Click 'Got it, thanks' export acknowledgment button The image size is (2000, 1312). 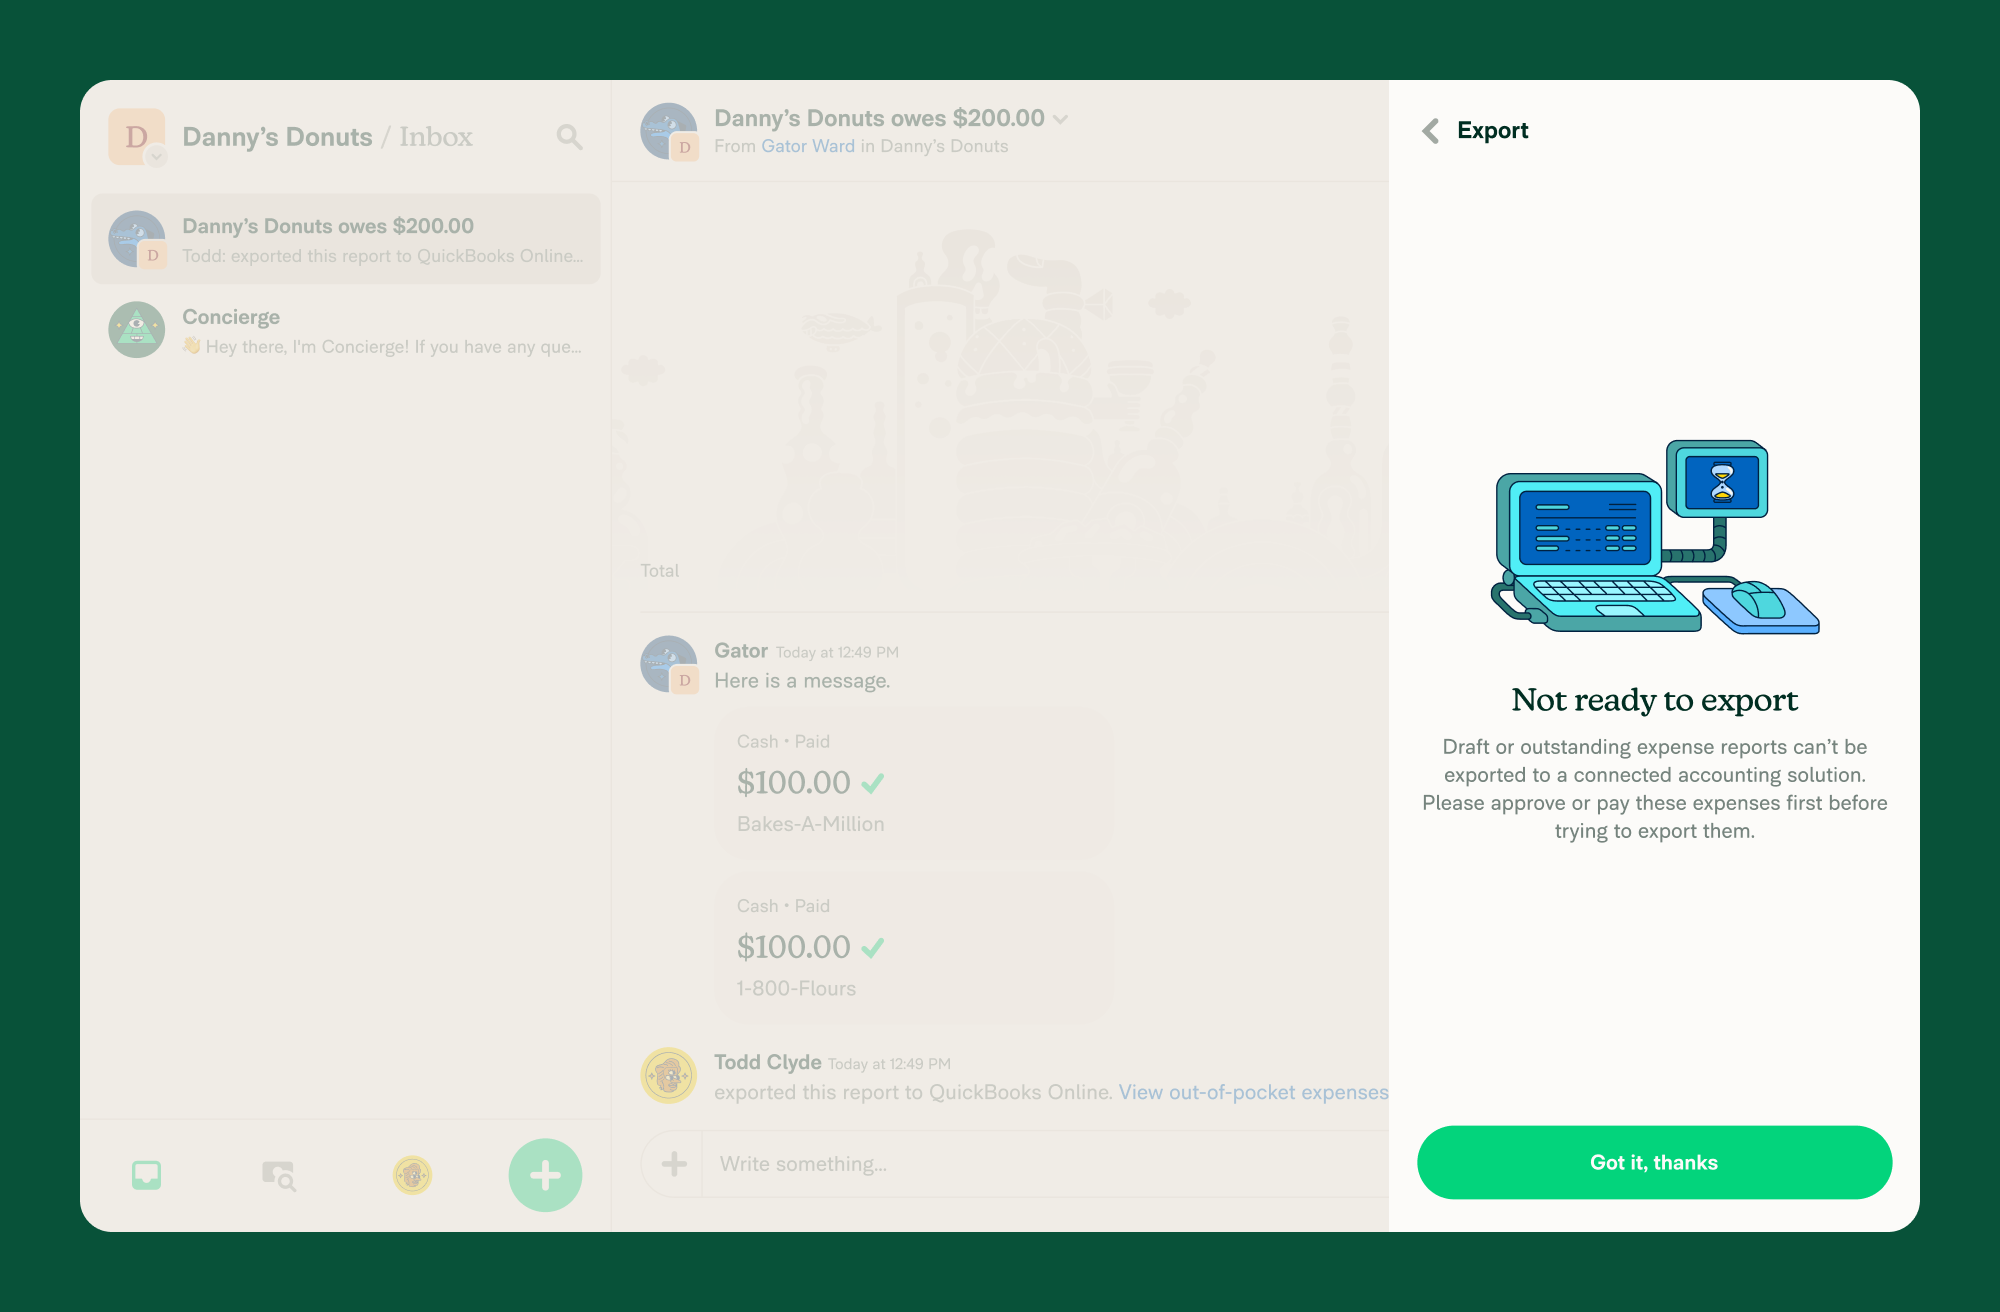[1653, 1163]
